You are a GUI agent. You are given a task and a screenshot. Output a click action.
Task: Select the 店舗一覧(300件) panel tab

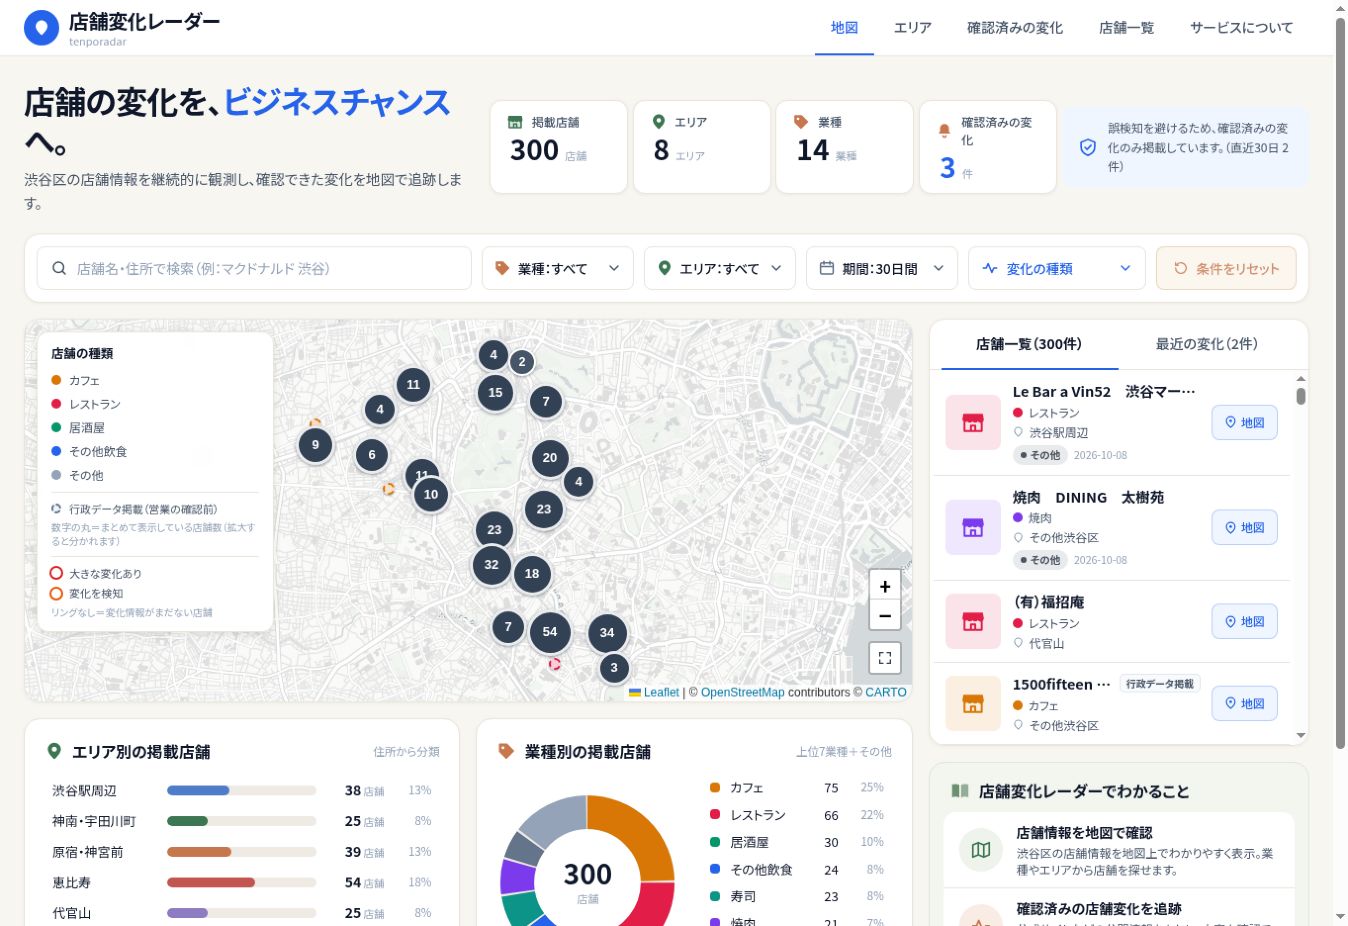click(1029, 344)
